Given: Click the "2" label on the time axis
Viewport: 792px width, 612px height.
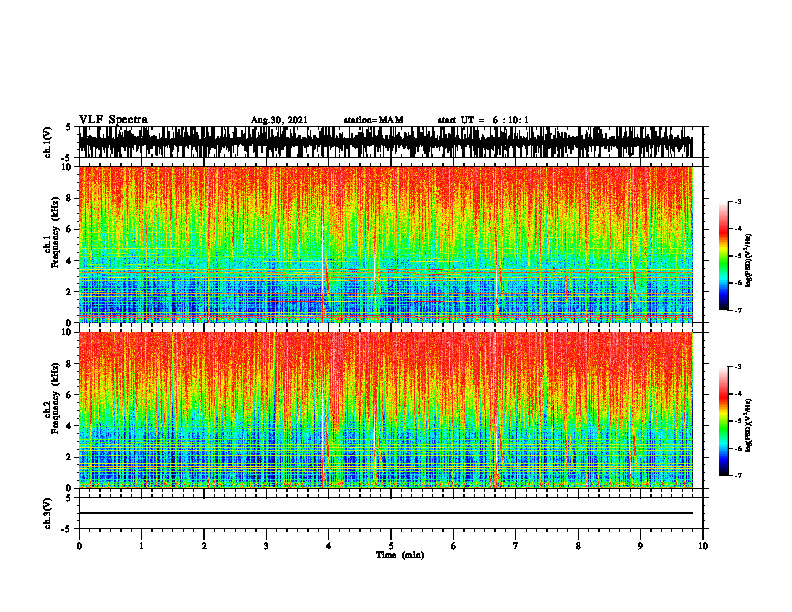Looking at the screenshot, I should [204, 546].
